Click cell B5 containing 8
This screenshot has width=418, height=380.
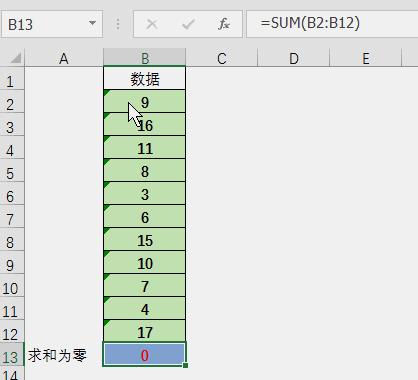click(145, 171)
